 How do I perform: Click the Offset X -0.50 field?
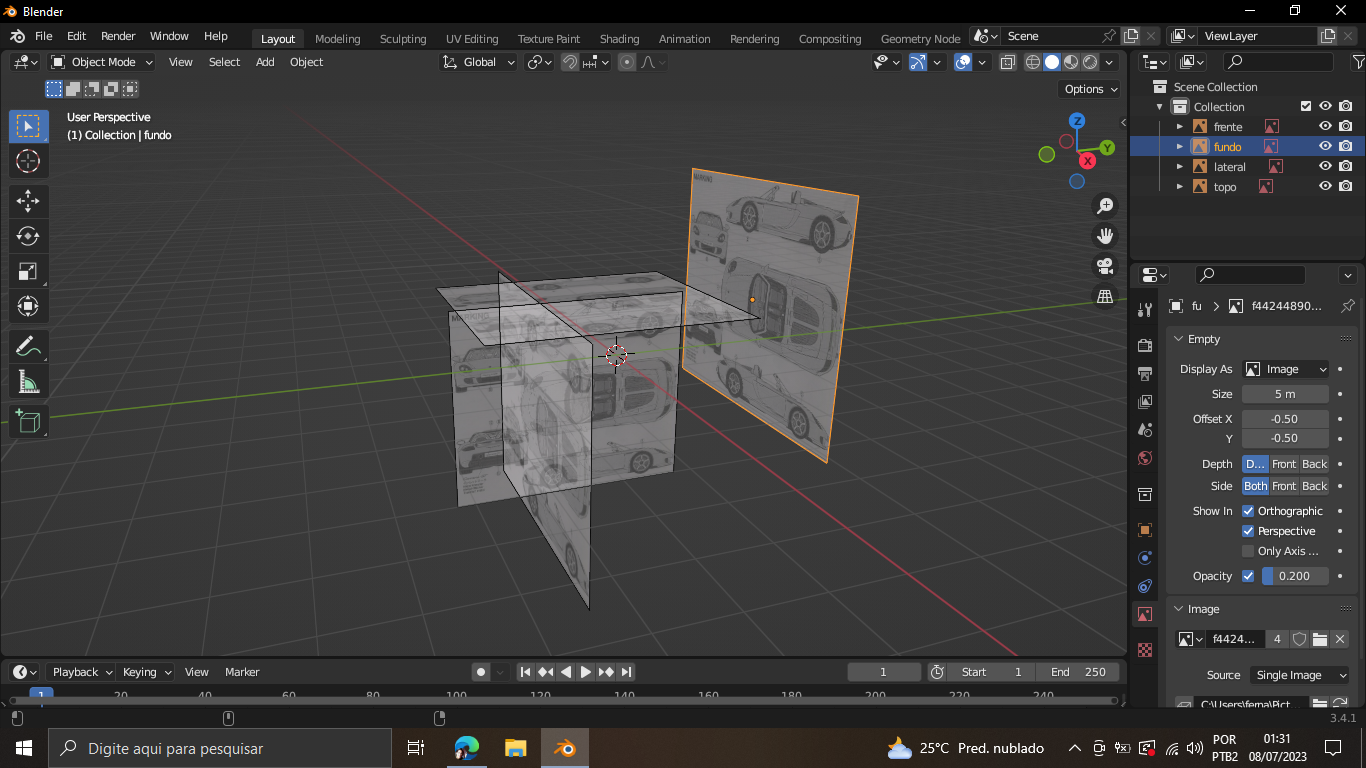[x=1286, y=419]
